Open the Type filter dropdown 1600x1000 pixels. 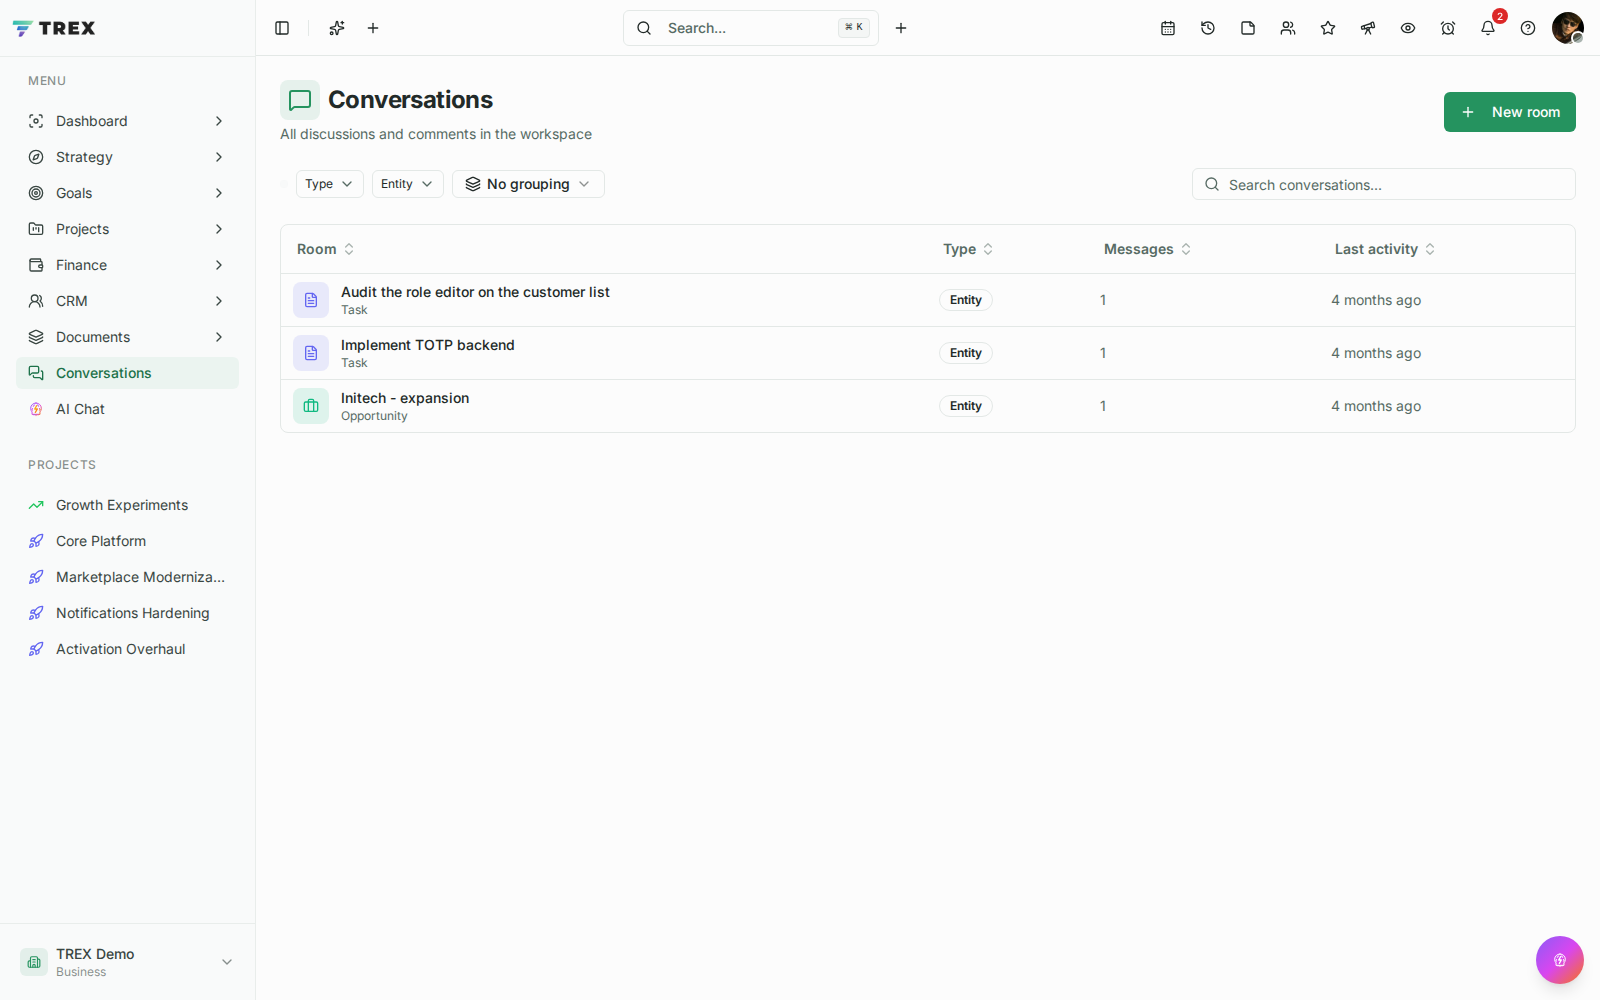click(x=330, y=184)
